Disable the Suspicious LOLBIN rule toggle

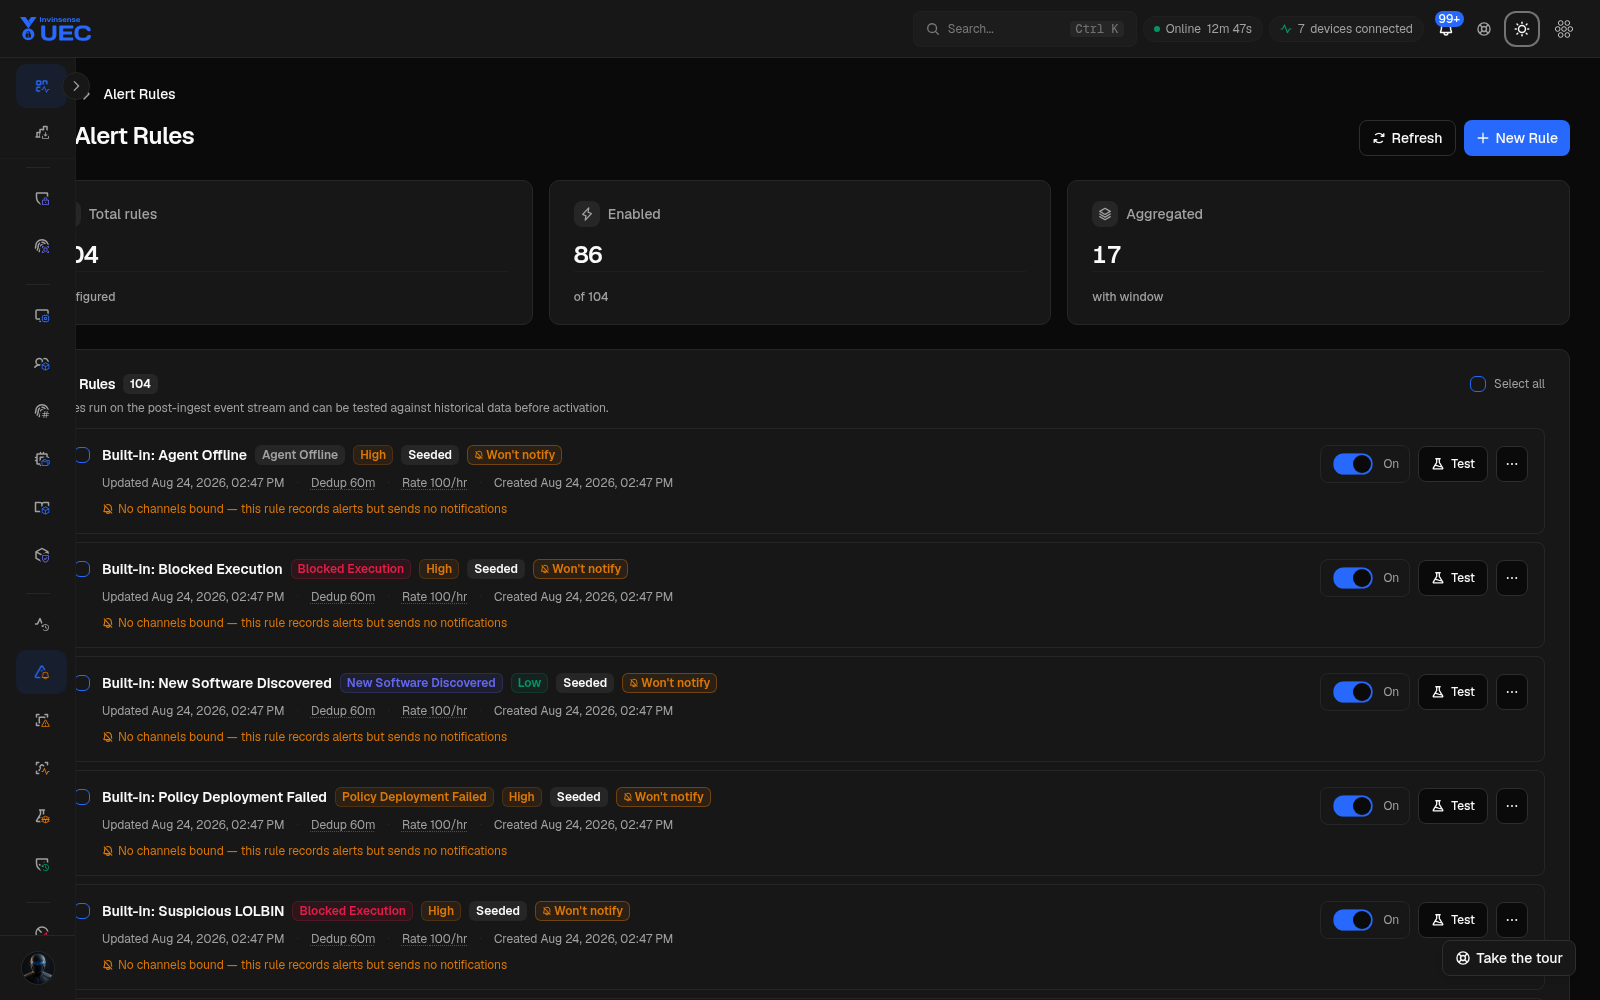point(1353,920)
